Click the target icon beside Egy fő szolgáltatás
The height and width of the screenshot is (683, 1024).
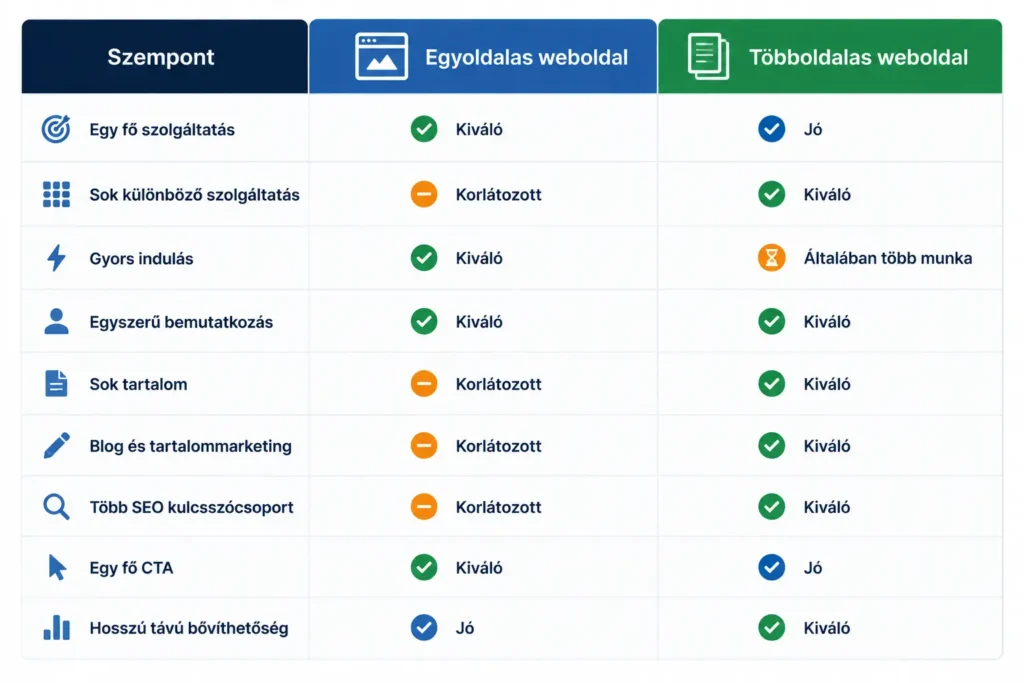click(x=56, y=129)
